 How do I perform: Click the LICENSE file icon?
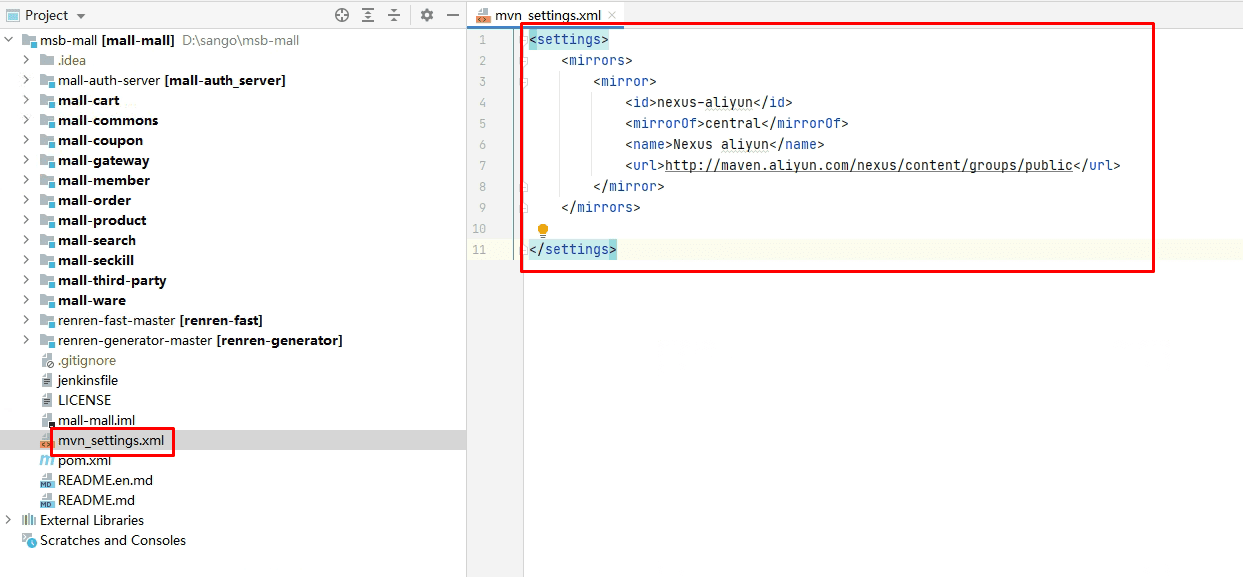[x=47, y=400]
